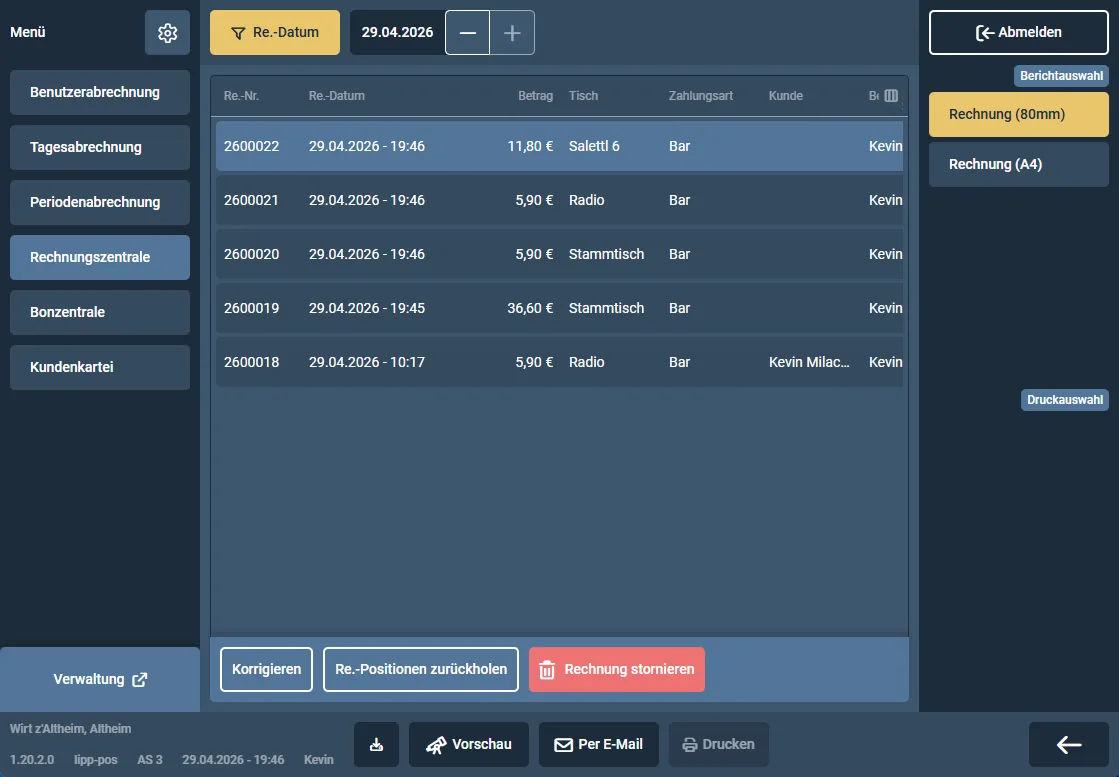Image resolution: width=1119 pixels, height=777 pixels.
Task: Open settings via the gear icon
Action: click(x=167, y=32)
